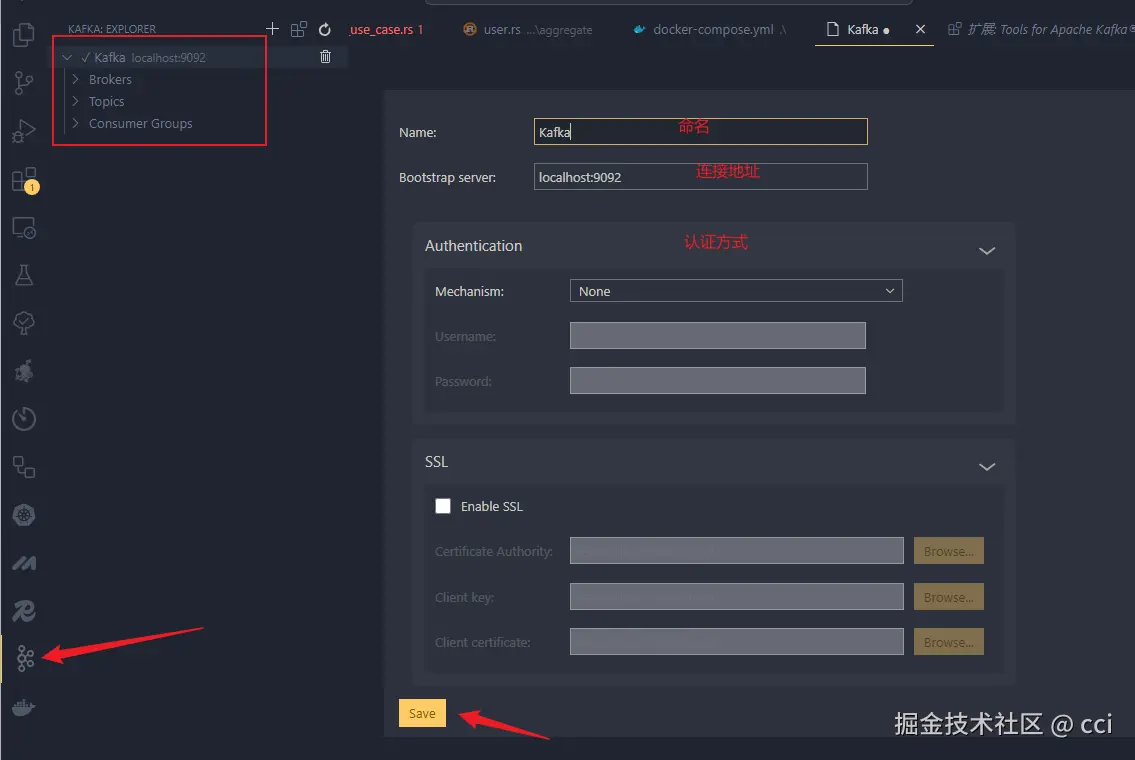
Task: Delete the Kafka cluster with trash icon
Action: coord(325,56)
